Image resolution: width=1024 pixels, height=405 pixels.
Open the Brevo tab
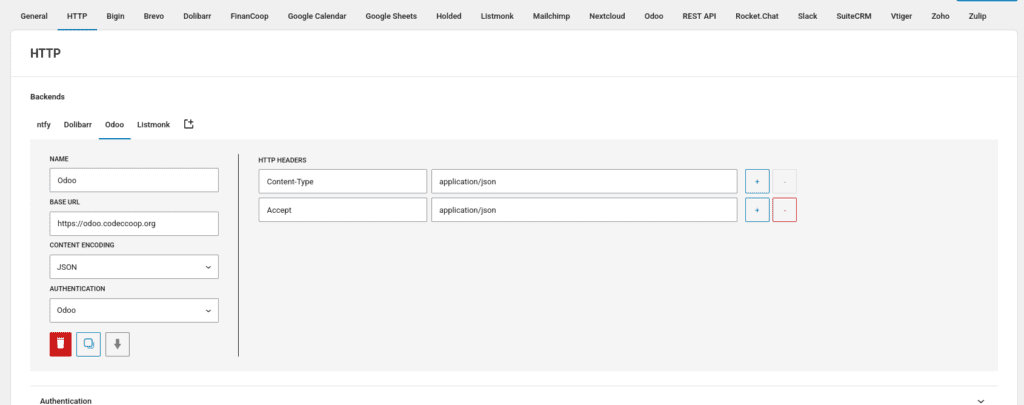(154, 16)
